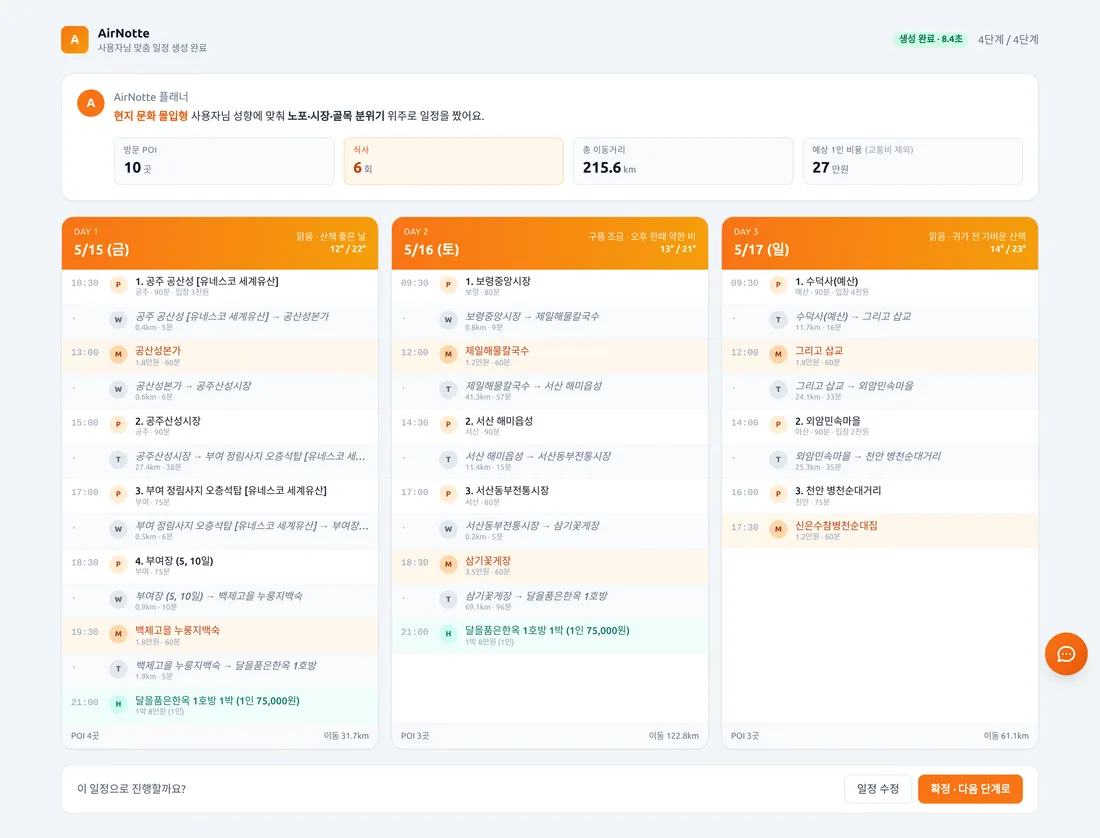Click T icon for 공주산성시장 to 부여 정림사지 transfer
The image size is (1100, 838).
point(118,459)
